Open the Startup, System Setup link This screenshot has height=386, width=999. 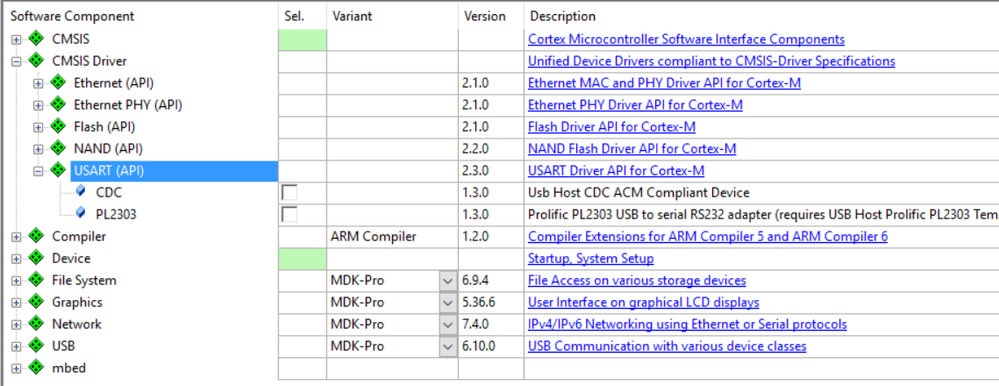tap(591, 259)
